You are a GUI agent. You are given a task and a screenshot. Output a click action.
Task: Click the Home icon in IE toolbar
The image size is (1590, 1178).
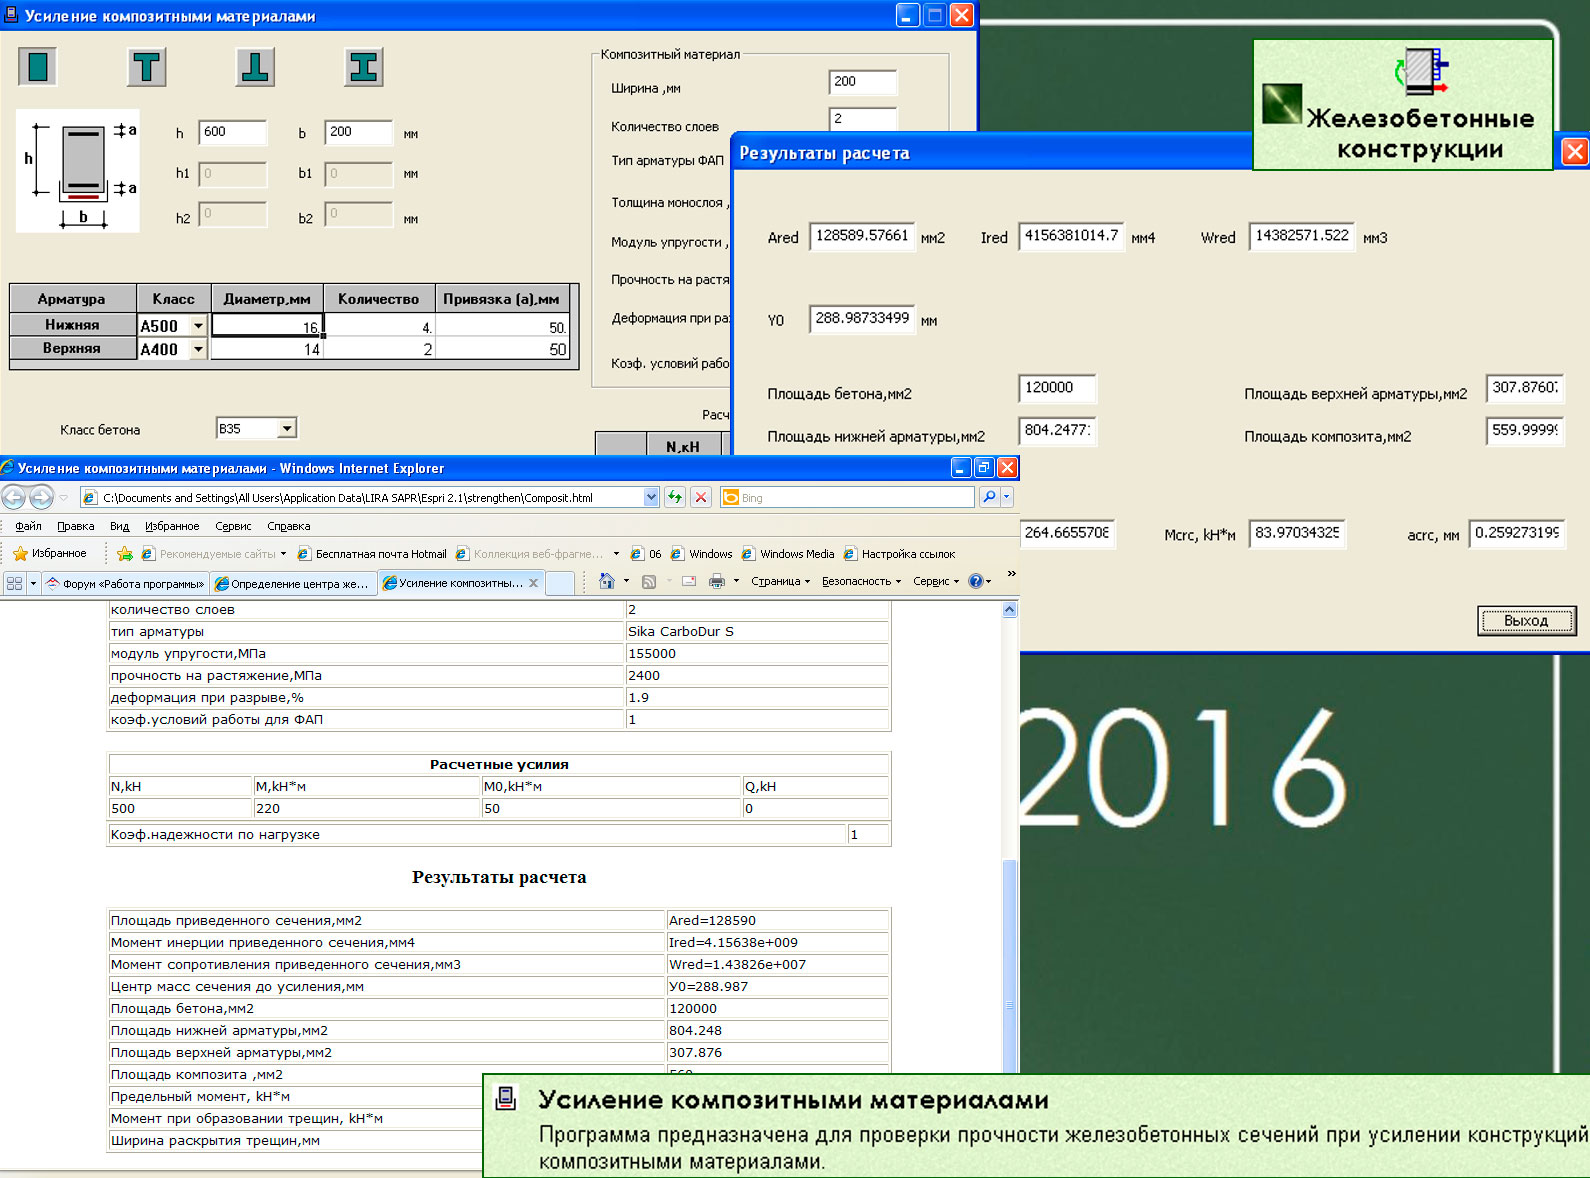(606, 581)
